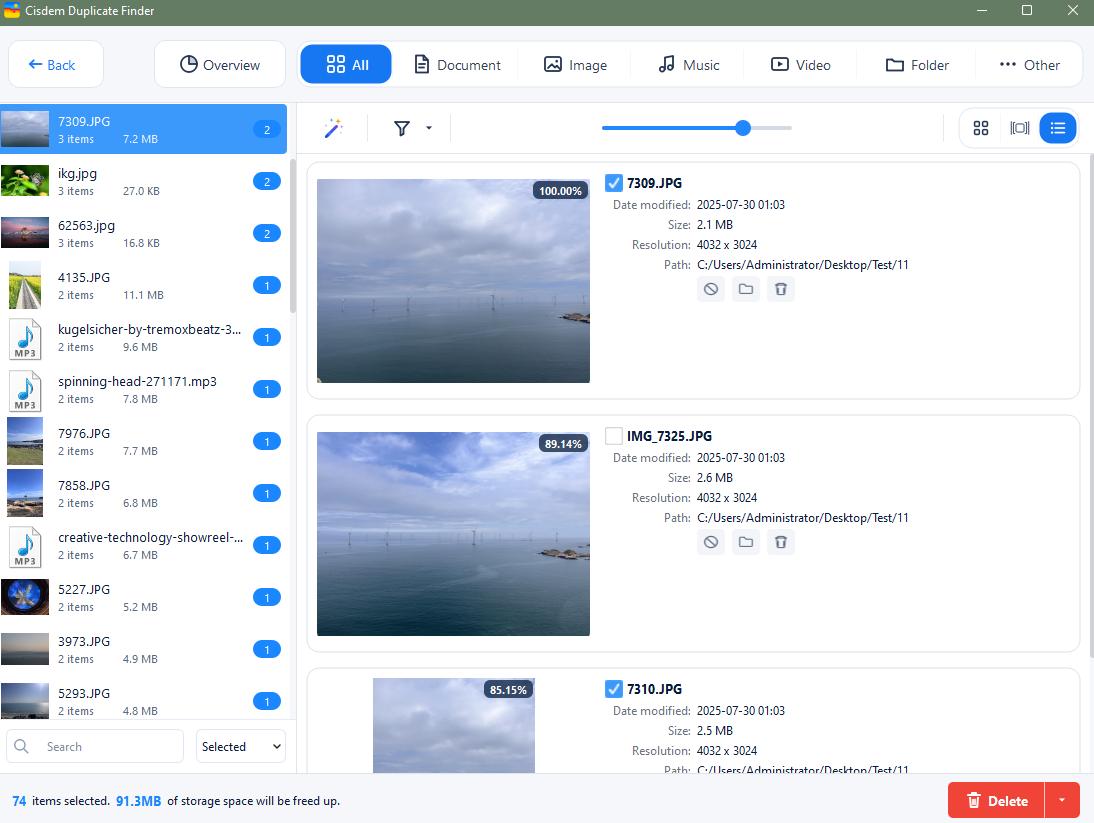Open folder location of 7309.JPG
Viewport: 1094px width, 823px height.
[746, 289]
